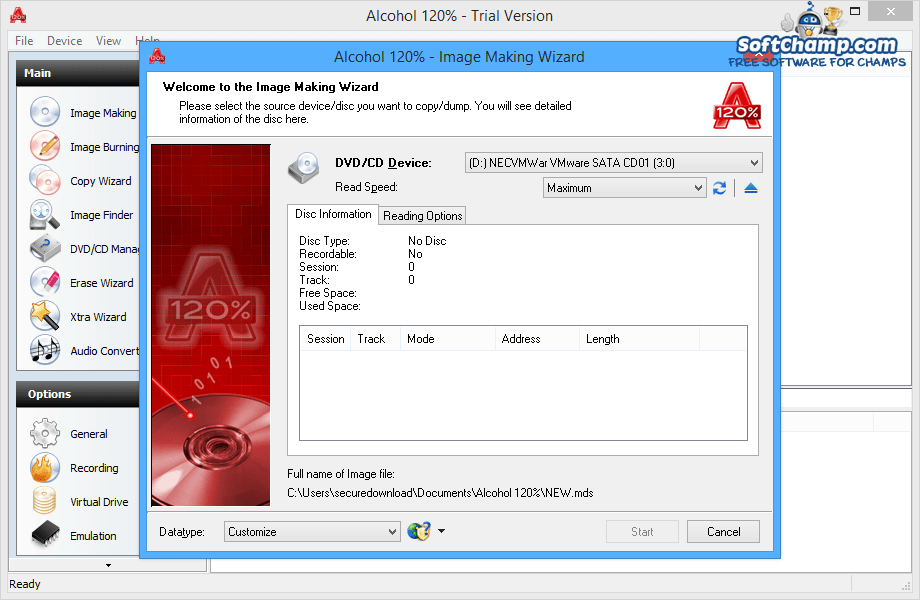This screenshot has width=920, height=600.
Task: Eject the disc tray
Action: (x=750, y=188)
